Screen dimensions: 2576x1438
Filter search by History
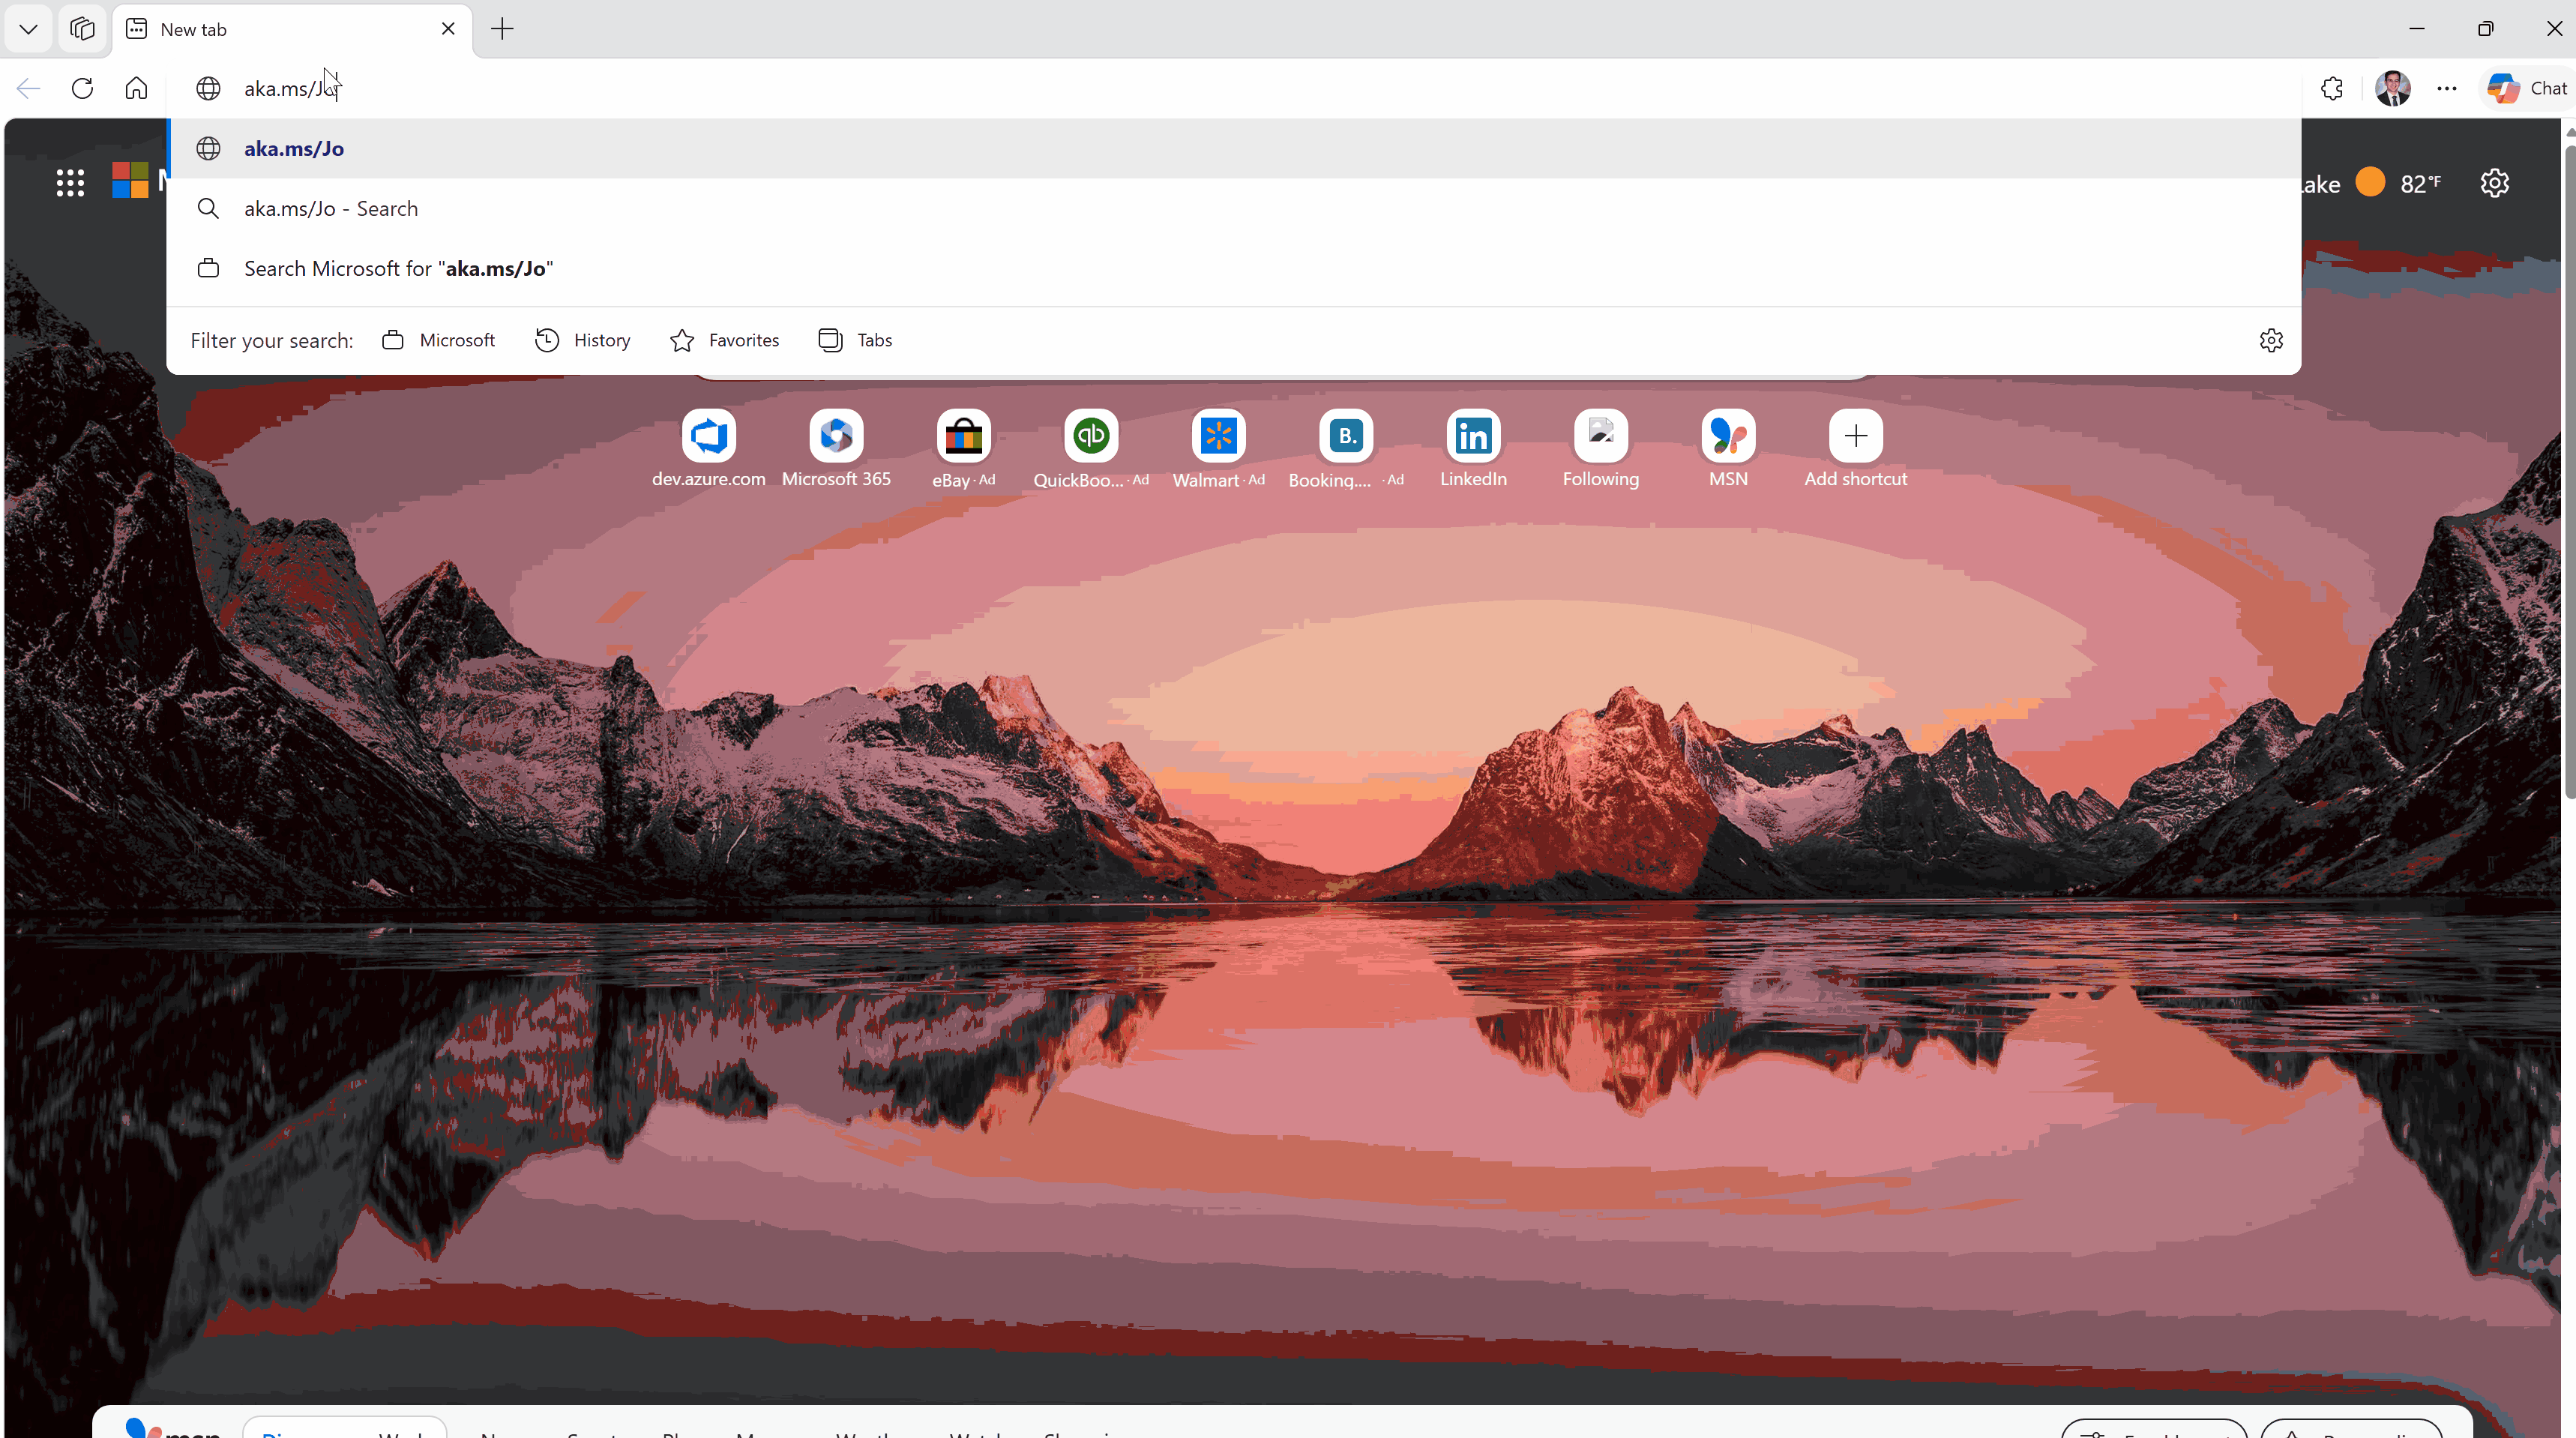(582, 340)
